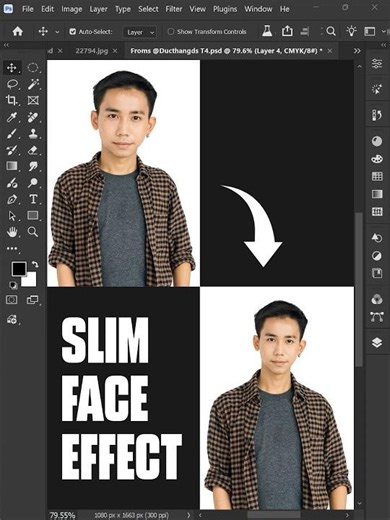
Task: Swap foreground and background colors
Action: [35, 264]
